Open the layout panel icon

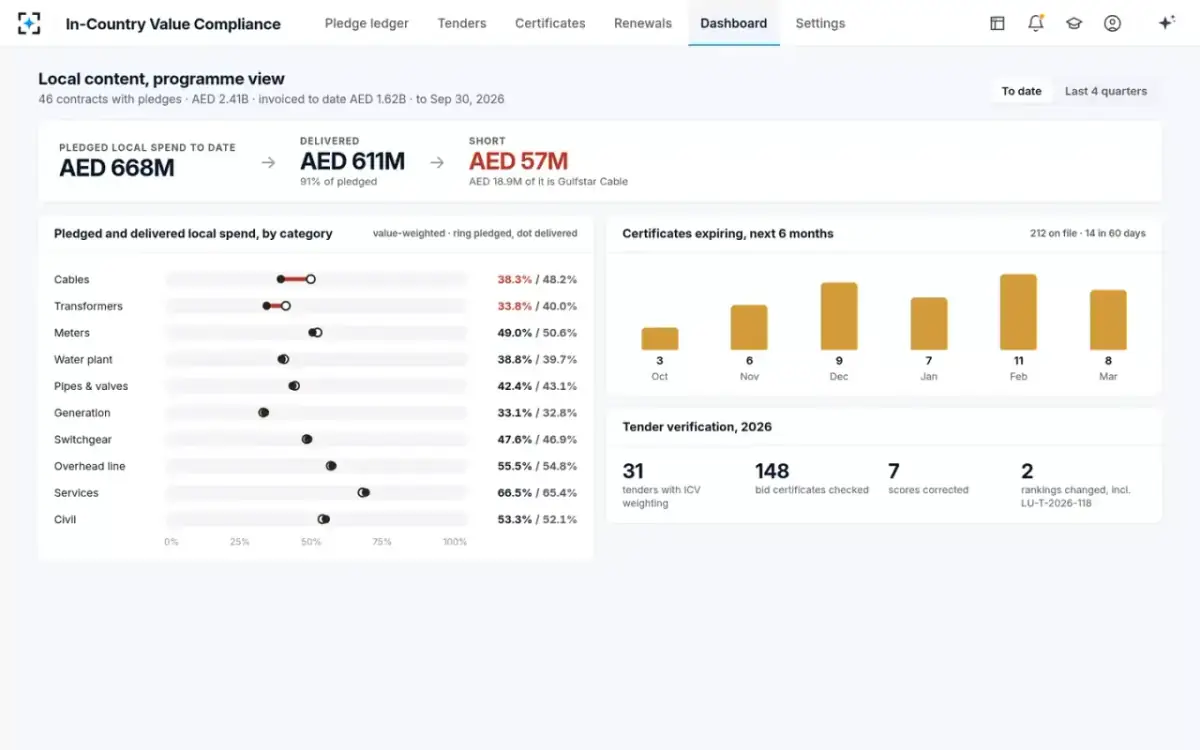pyautogui.click(x=997, y=23)
